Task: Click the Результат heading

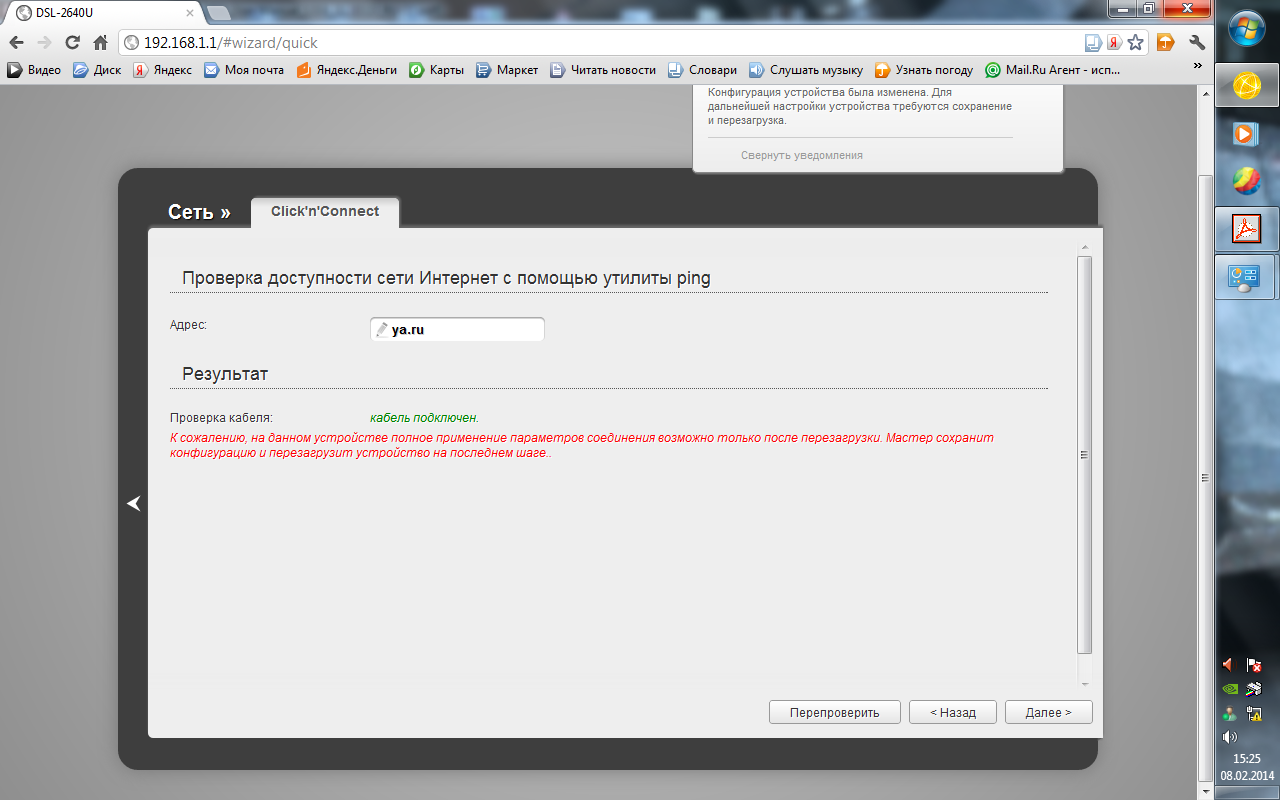Action: pyautogui.click(x=225, y=374)
